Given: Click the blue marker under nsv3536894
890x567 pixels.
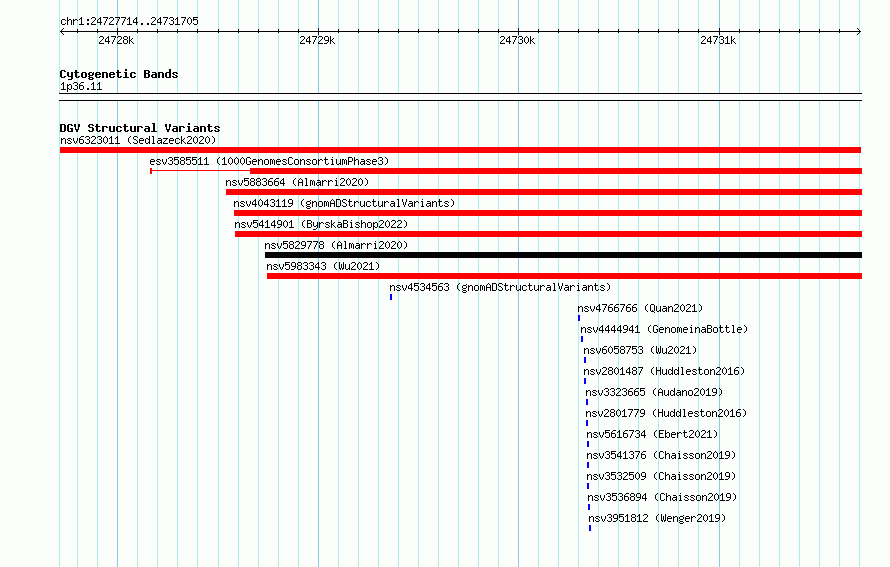Looking at the screenshot, I should [x=589, y=507].
